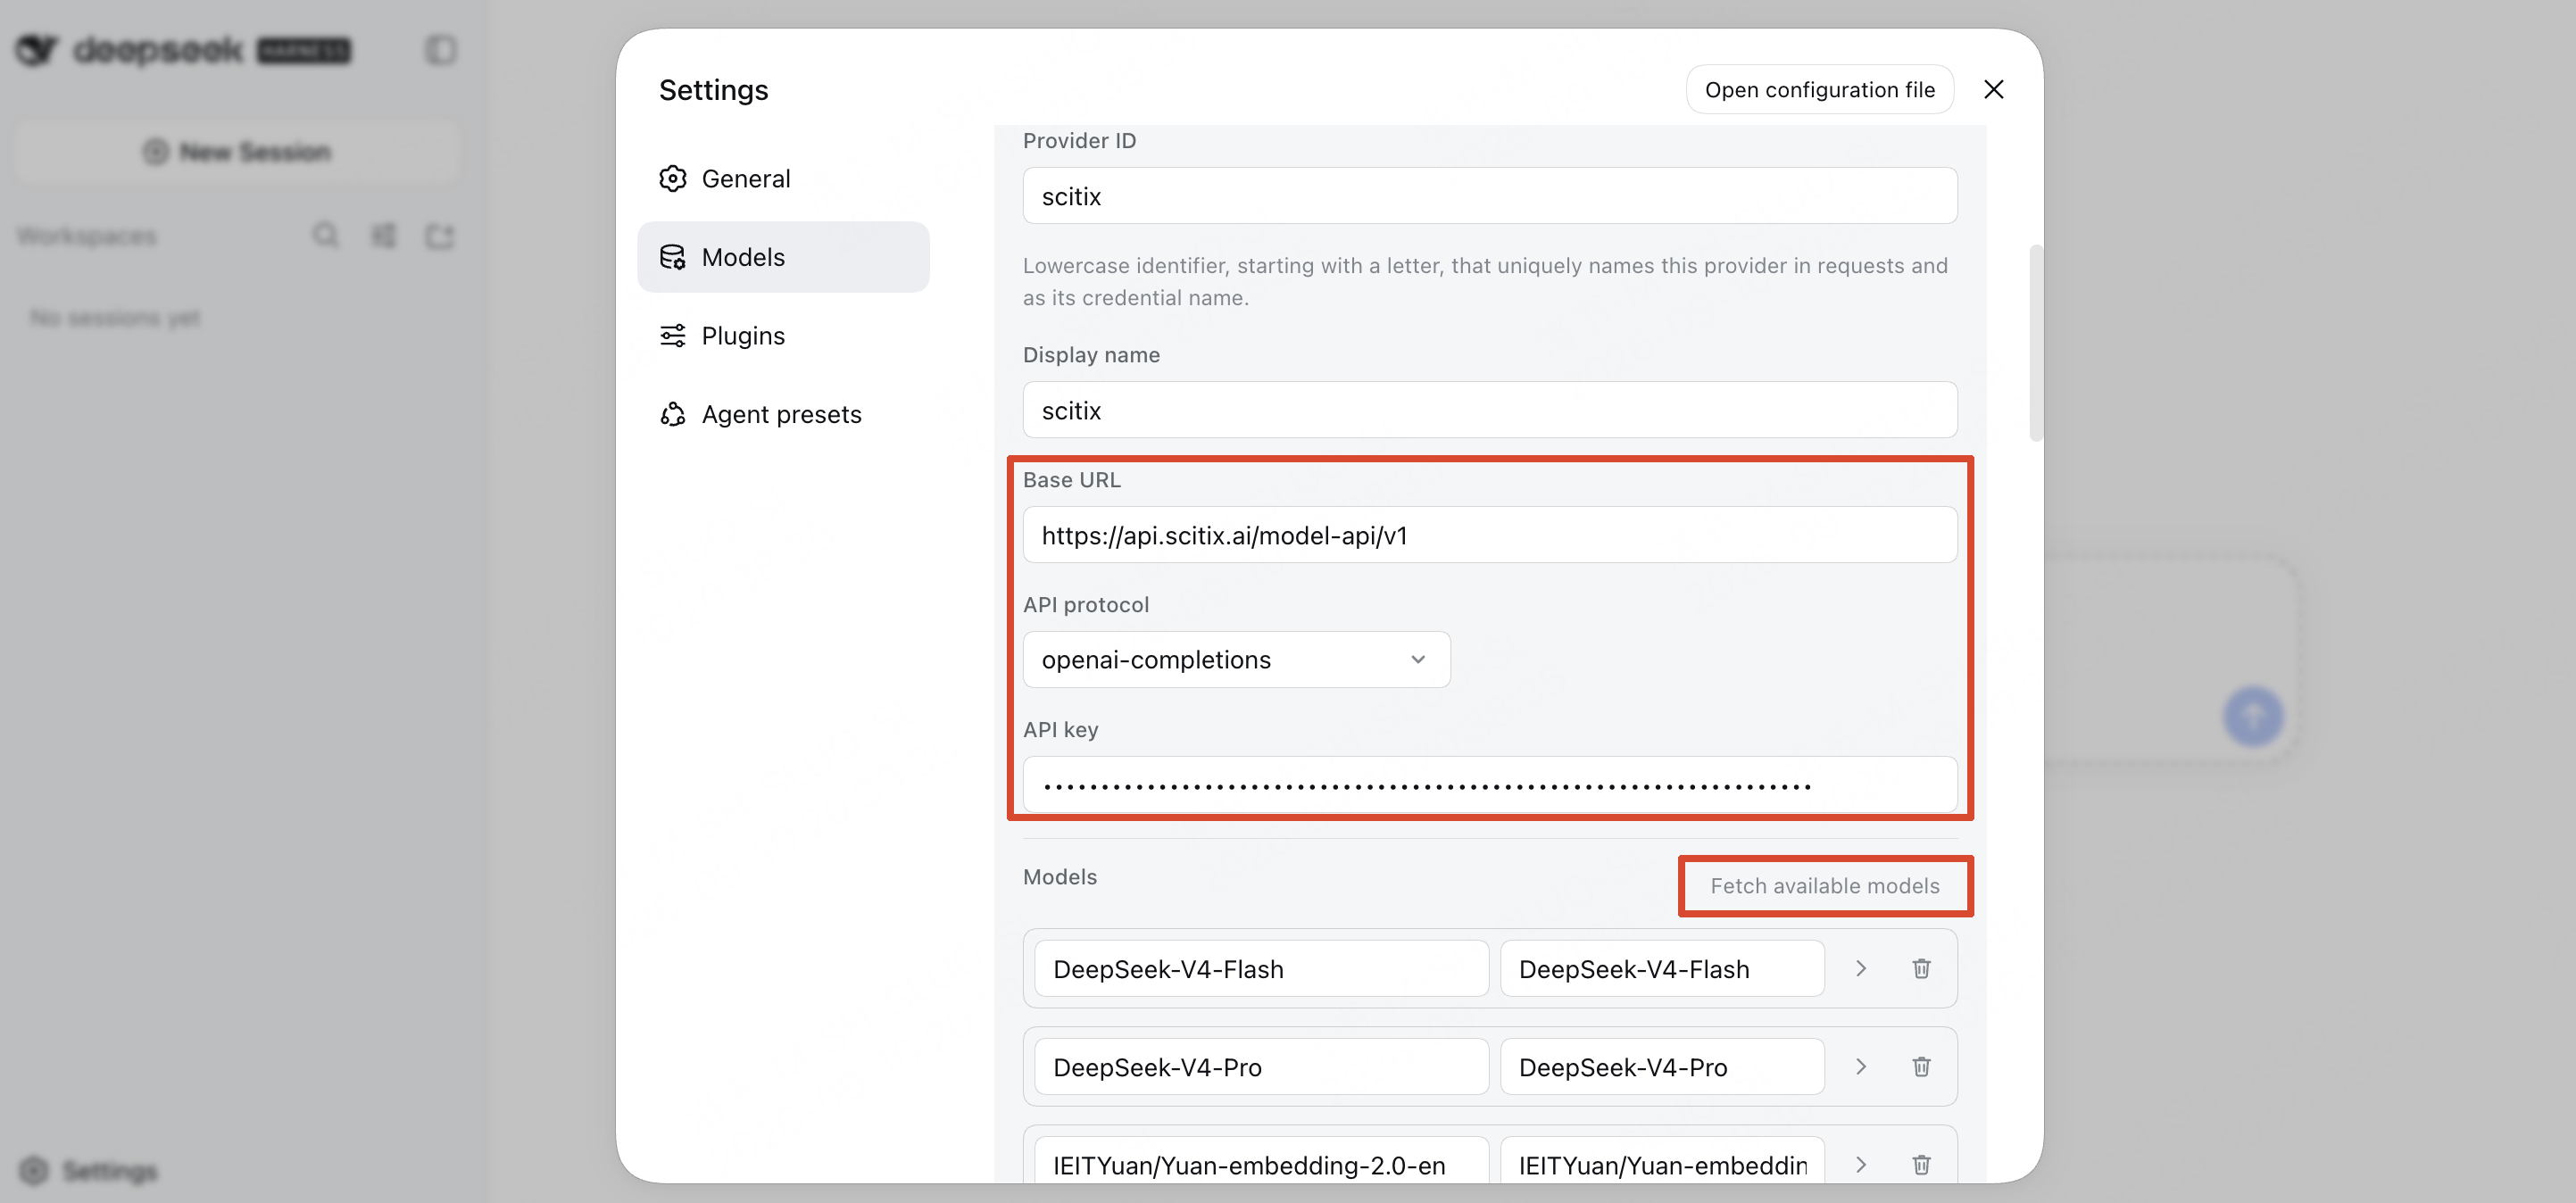Click the Provider ID input field

click(1489, 196)
